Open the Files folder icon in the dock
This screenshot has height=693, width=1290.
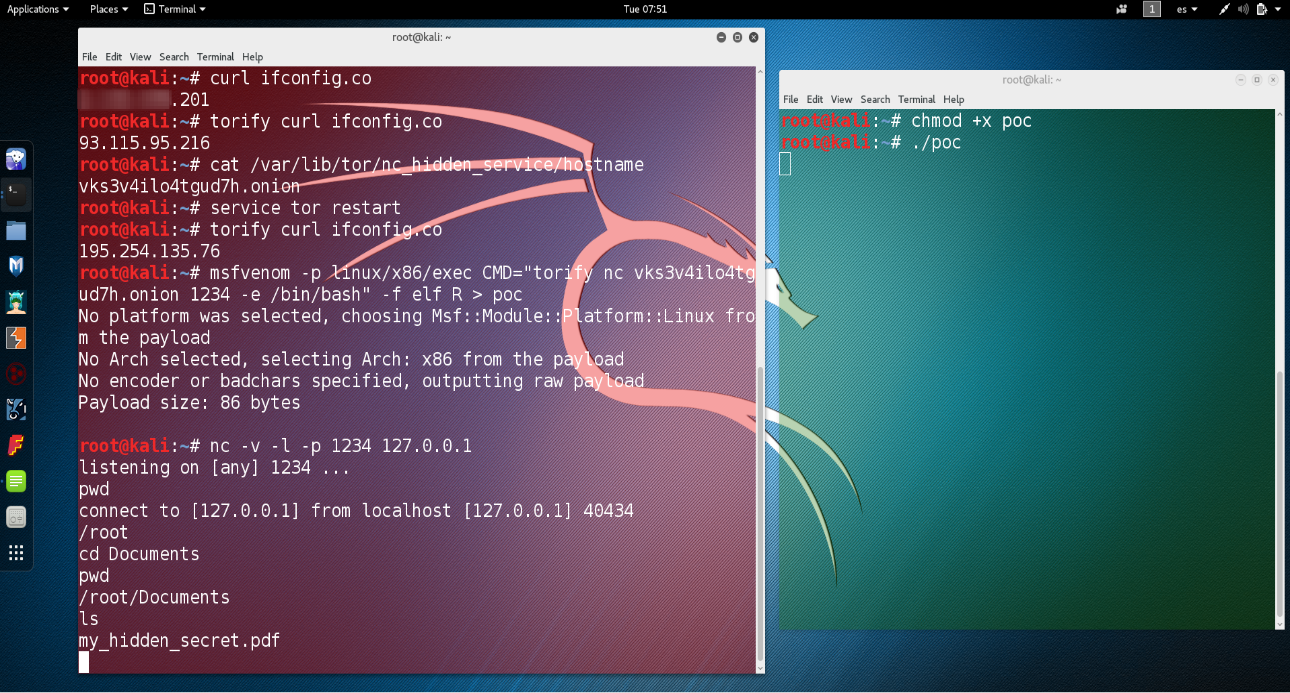click(16, 231)
